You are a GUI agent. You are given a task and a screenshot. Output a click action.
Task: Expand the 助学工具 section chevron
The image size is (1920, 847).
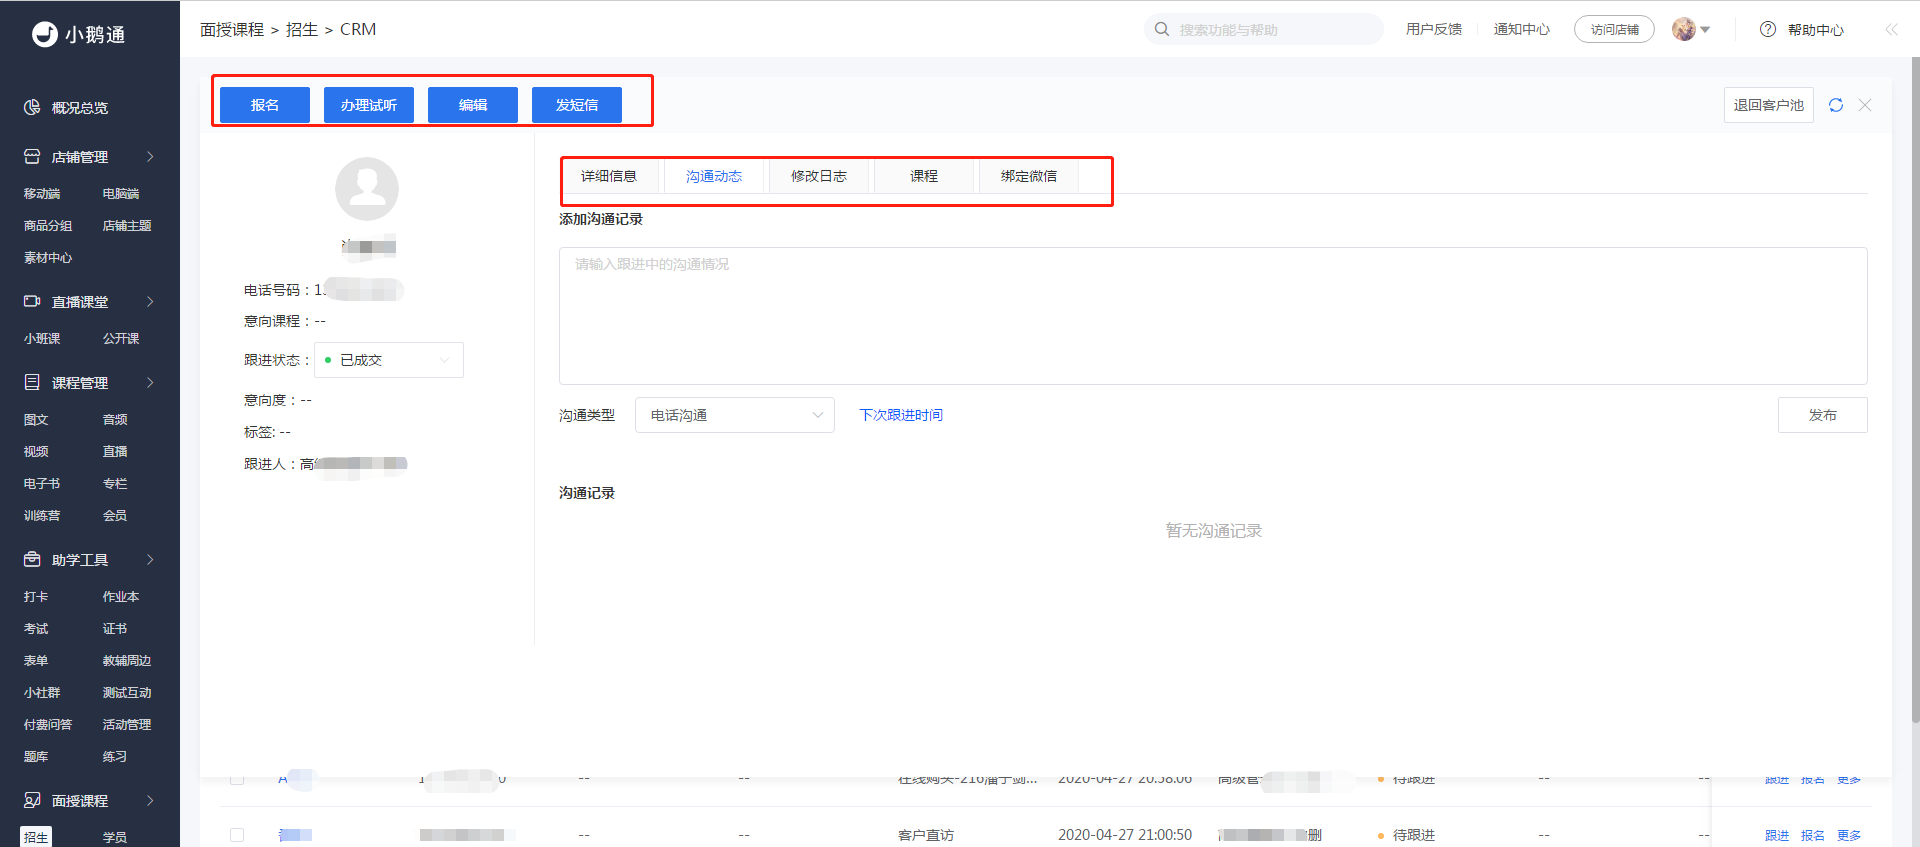150,559
